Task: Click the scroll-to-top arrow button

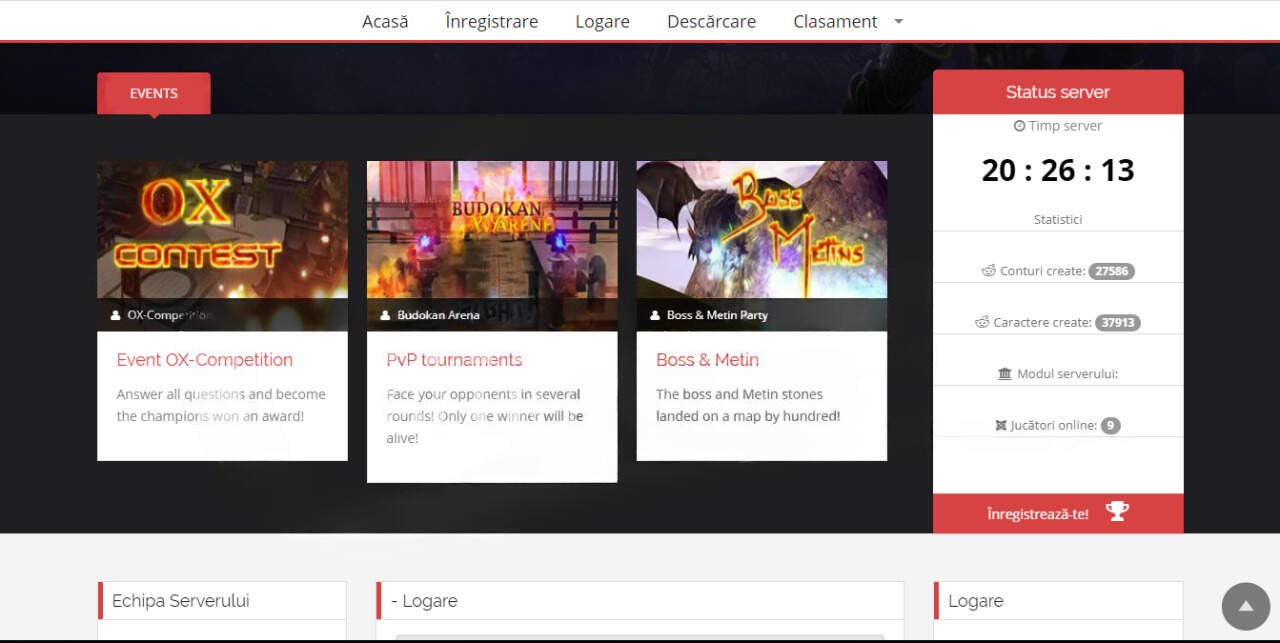Action: click(1244, 606)
